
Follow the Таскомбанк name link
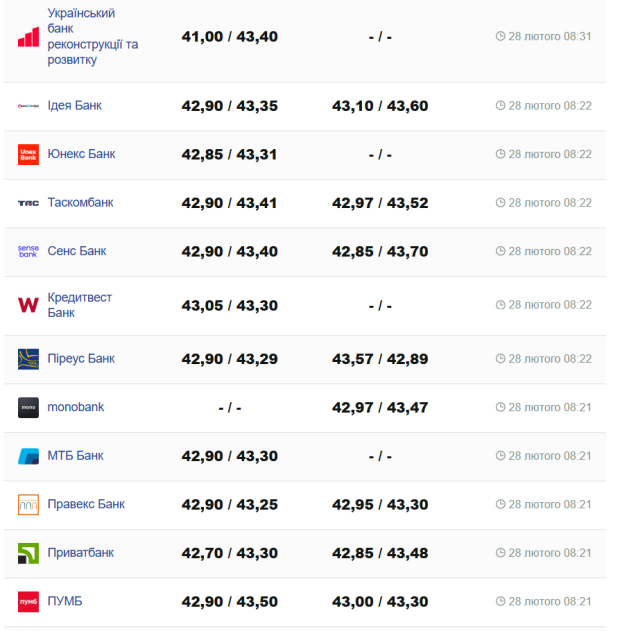81,203
